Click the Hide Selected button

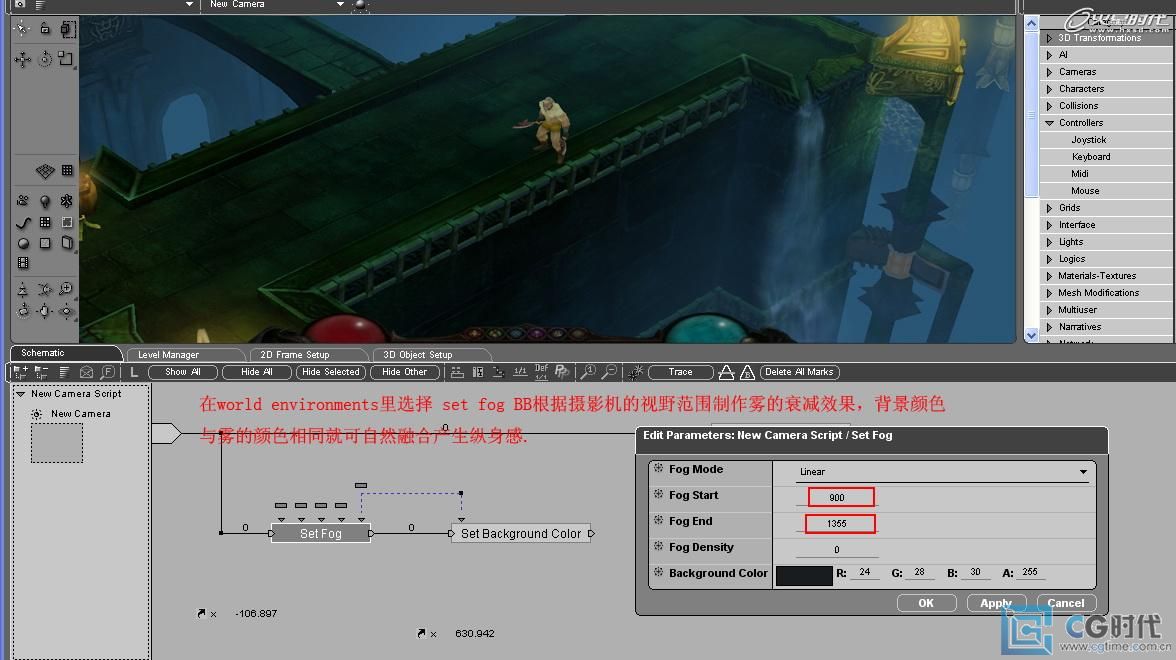pyautogui.click(x=331, y=372)
